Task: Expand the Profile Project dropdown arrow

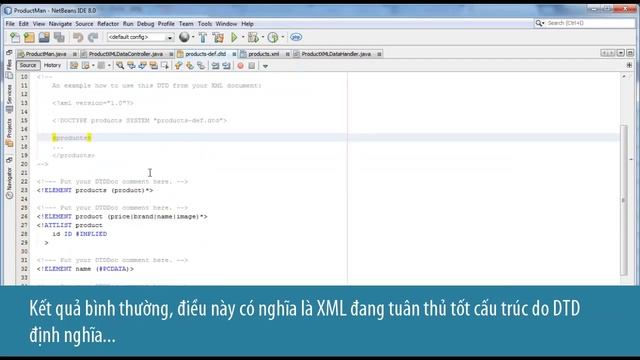Action: tap(282, 37)
